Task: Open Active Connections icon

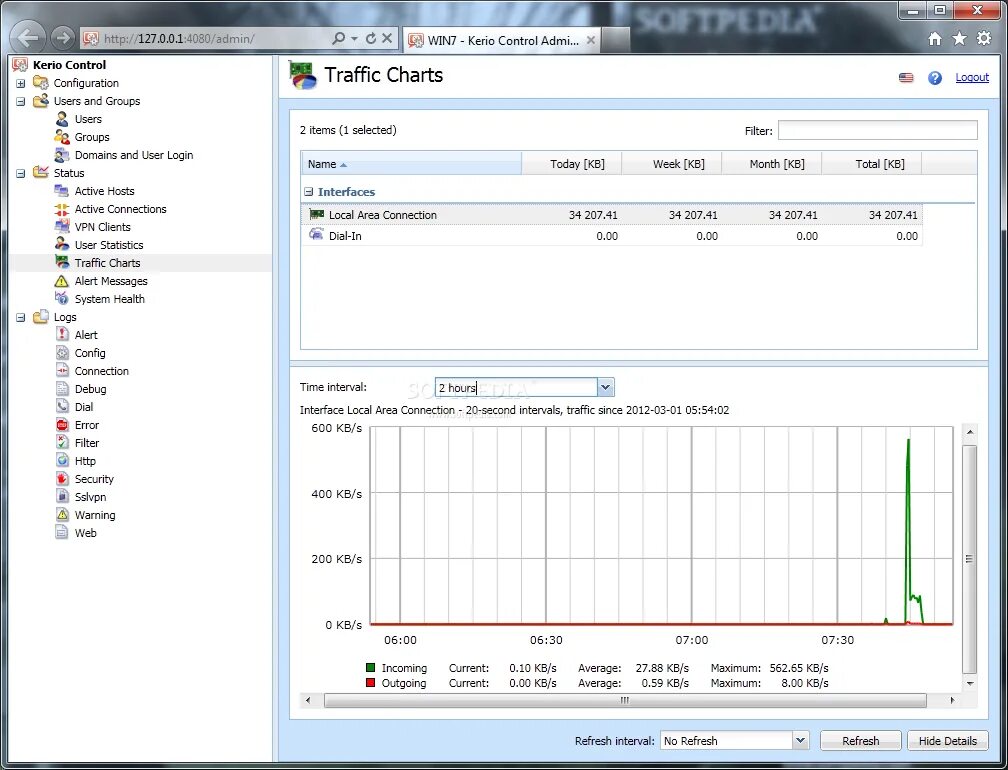Action: (62, 209)
